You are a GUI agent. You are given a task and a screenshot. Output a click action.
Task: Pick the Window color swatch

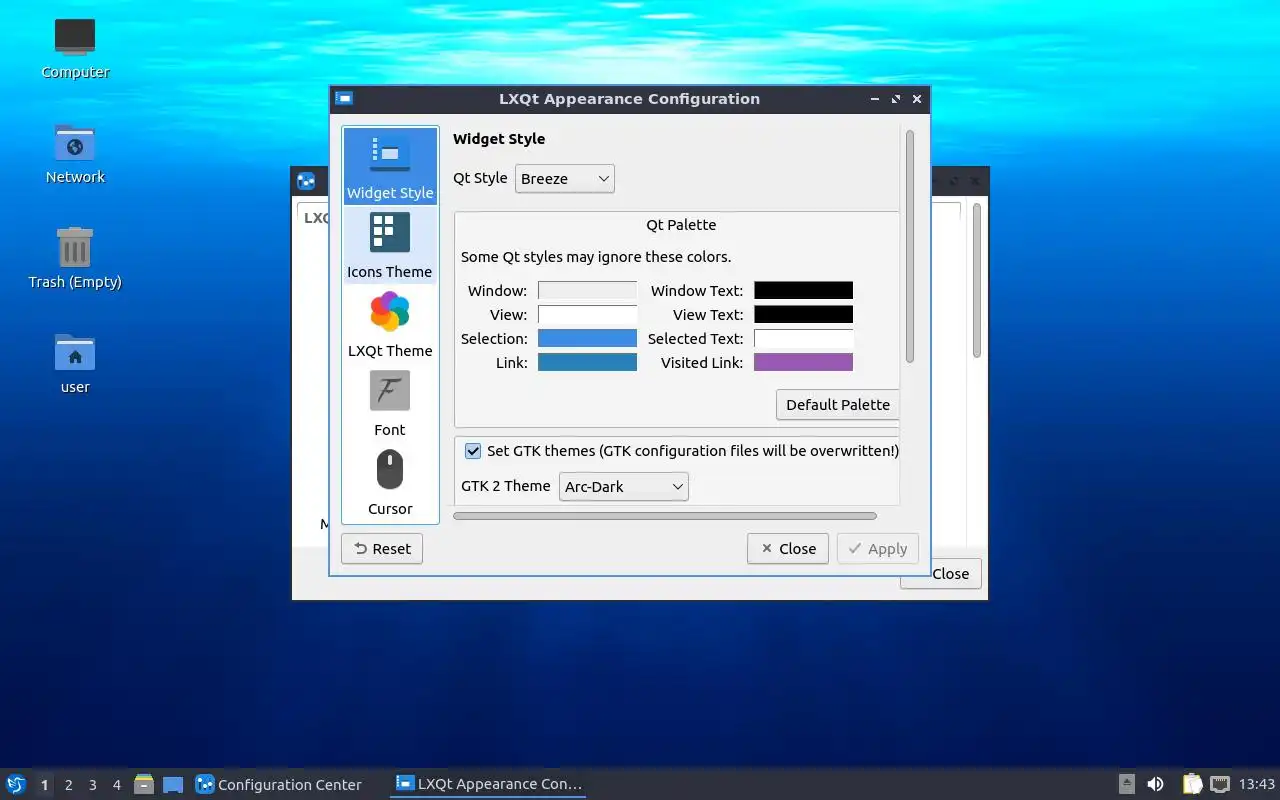point(588,291)
